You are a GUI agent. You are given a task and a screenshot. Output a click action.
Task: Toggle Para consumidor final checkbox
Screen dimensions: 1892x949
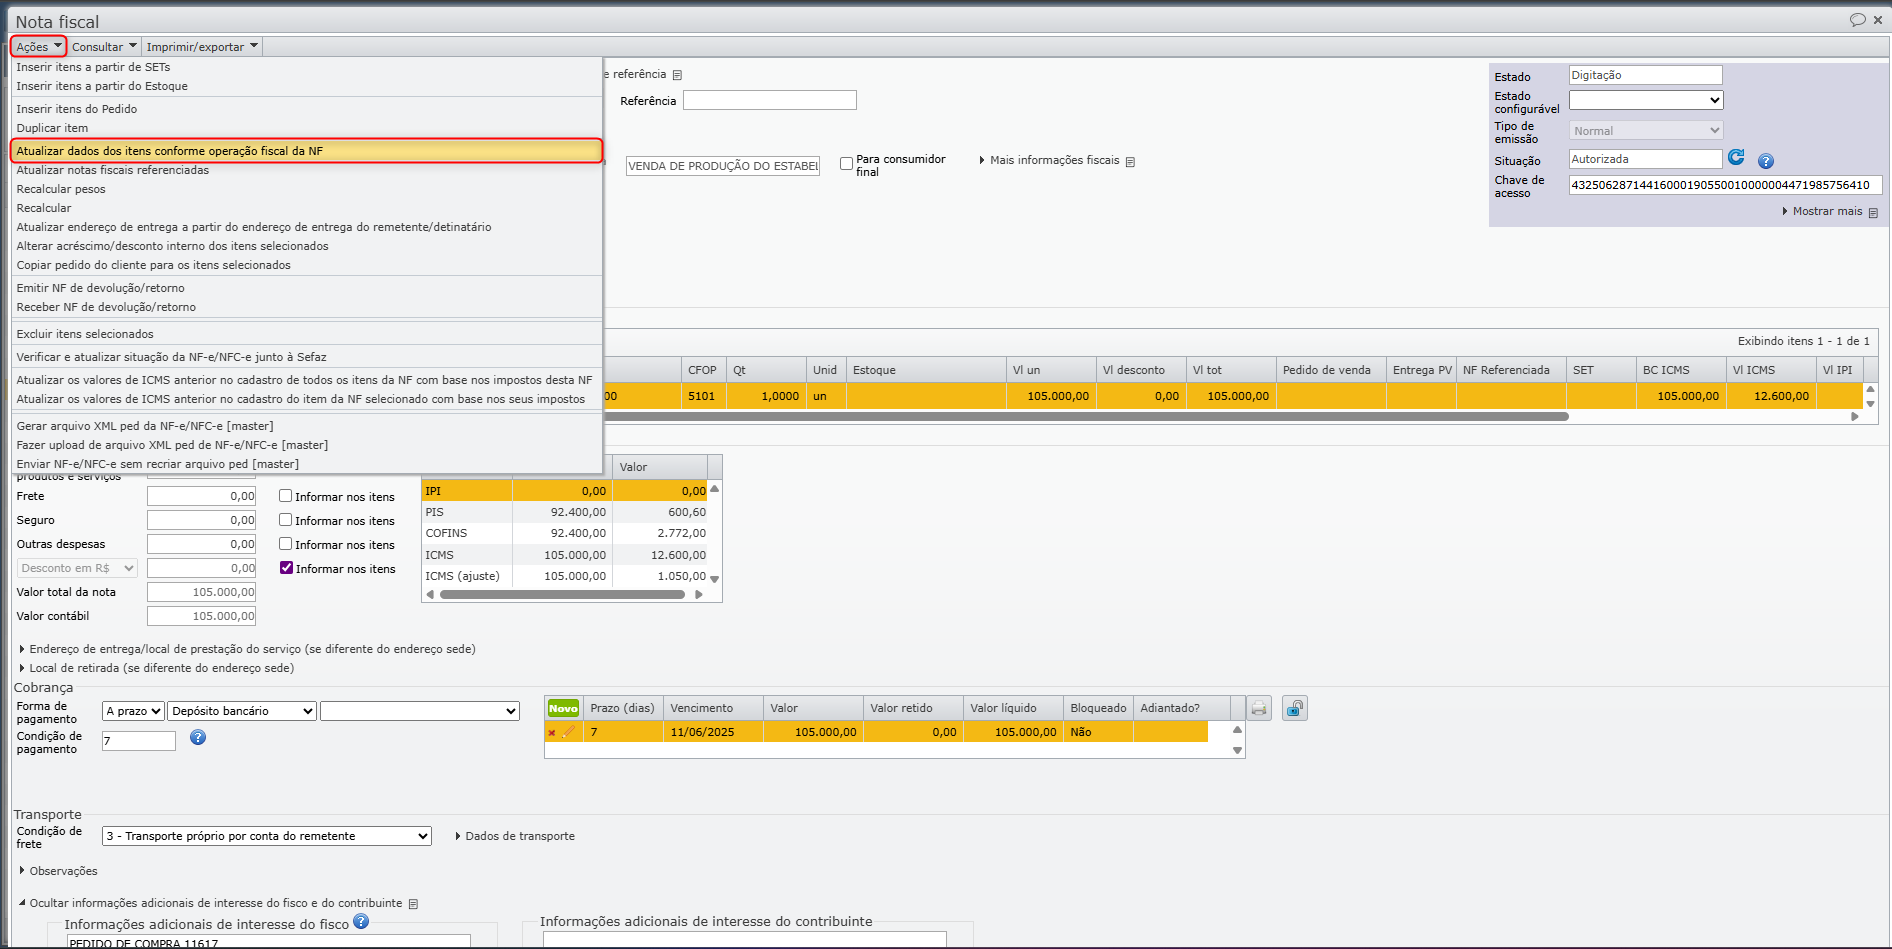[847, 163]
